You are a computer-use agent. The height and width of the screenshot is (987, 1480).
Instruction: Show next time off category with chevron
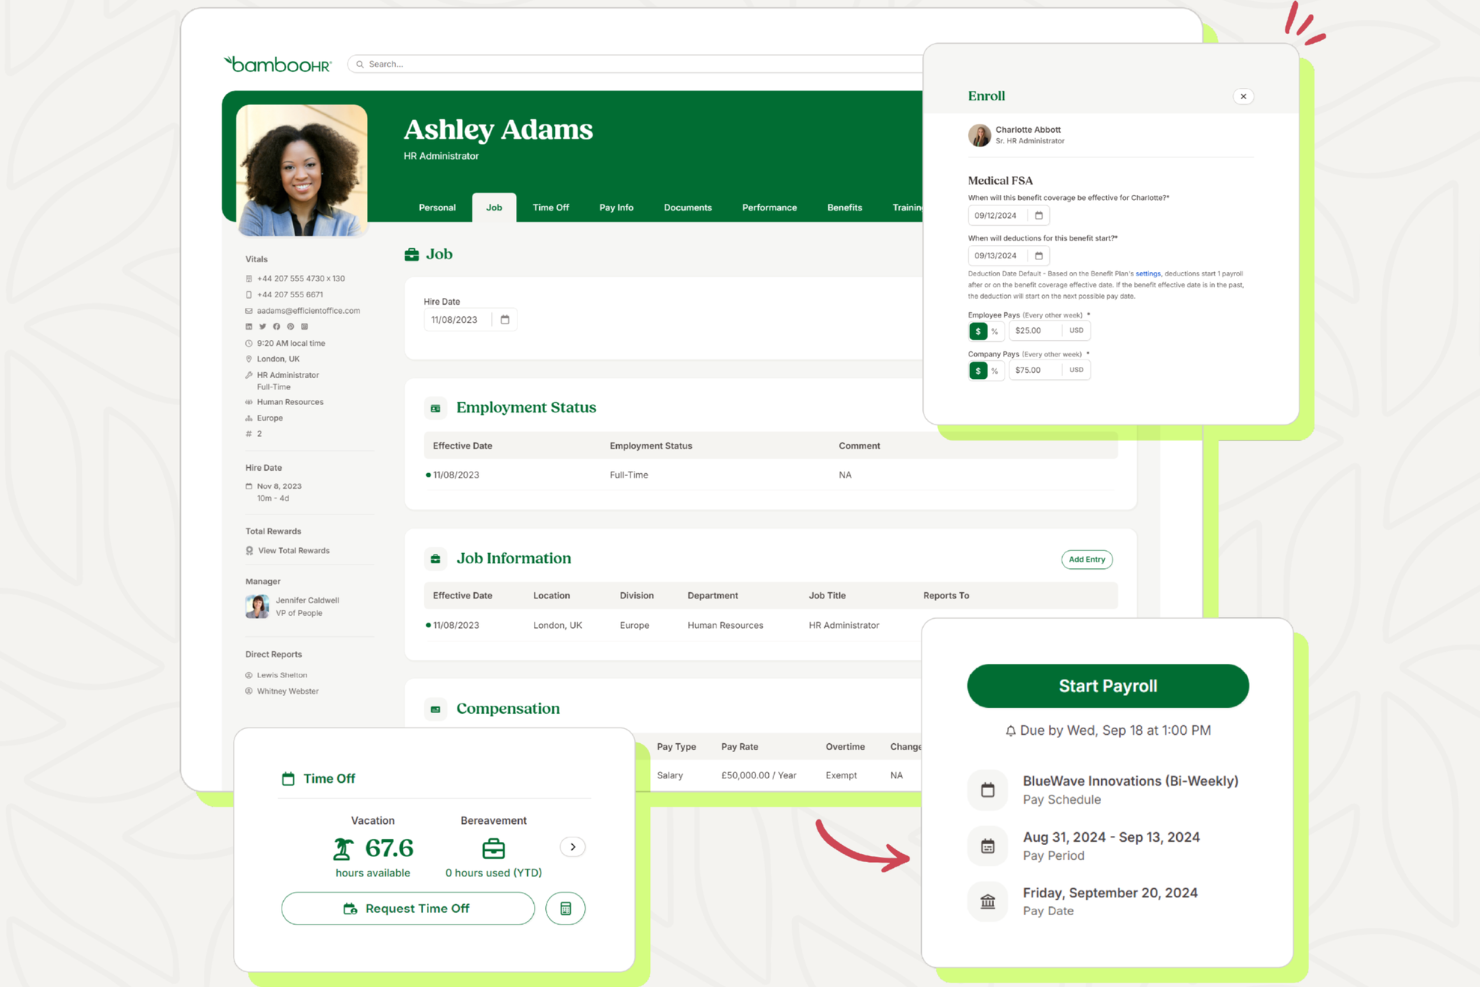[x=572, y=847]
